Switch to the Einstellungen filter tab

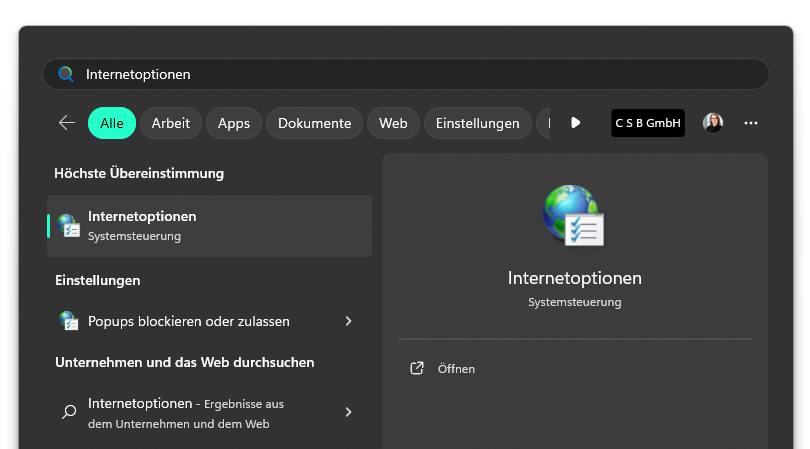pyautogui.click(x=477, y=123)
